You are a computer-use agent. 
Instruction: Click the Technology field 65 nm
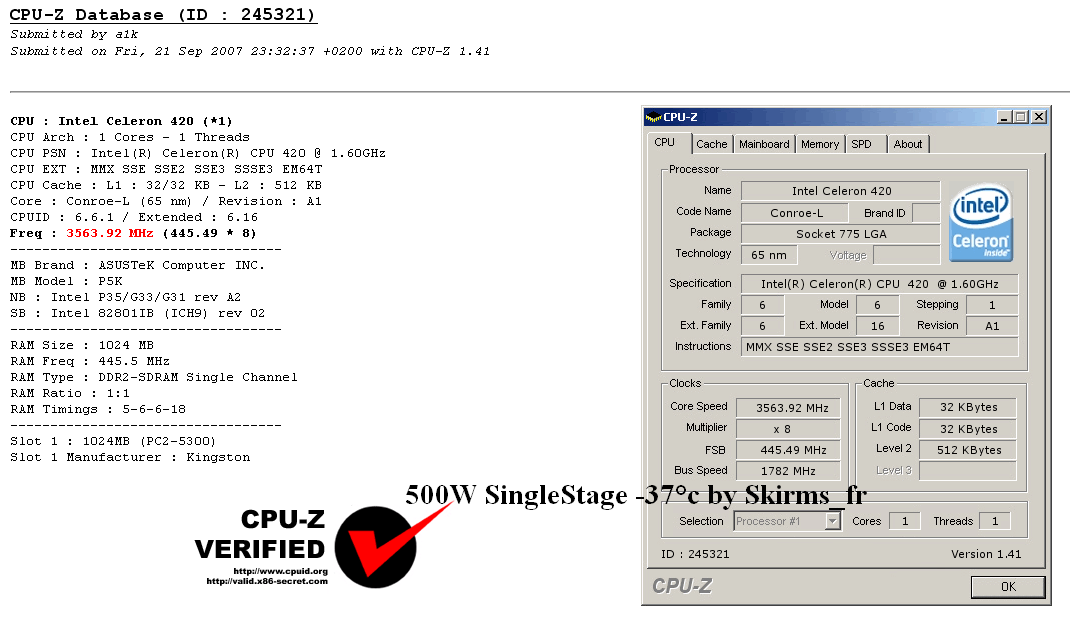(769, 255)
